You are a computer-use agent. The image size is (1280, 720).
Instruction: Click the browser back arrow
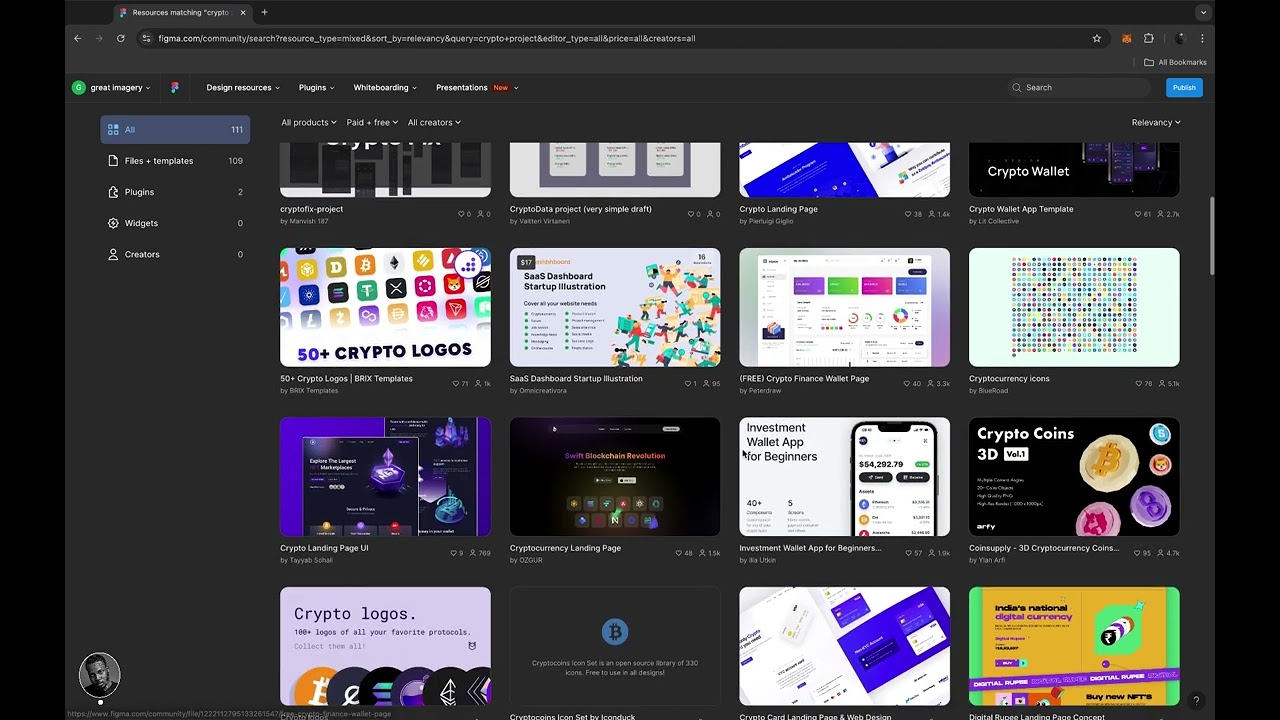(77, 38)
